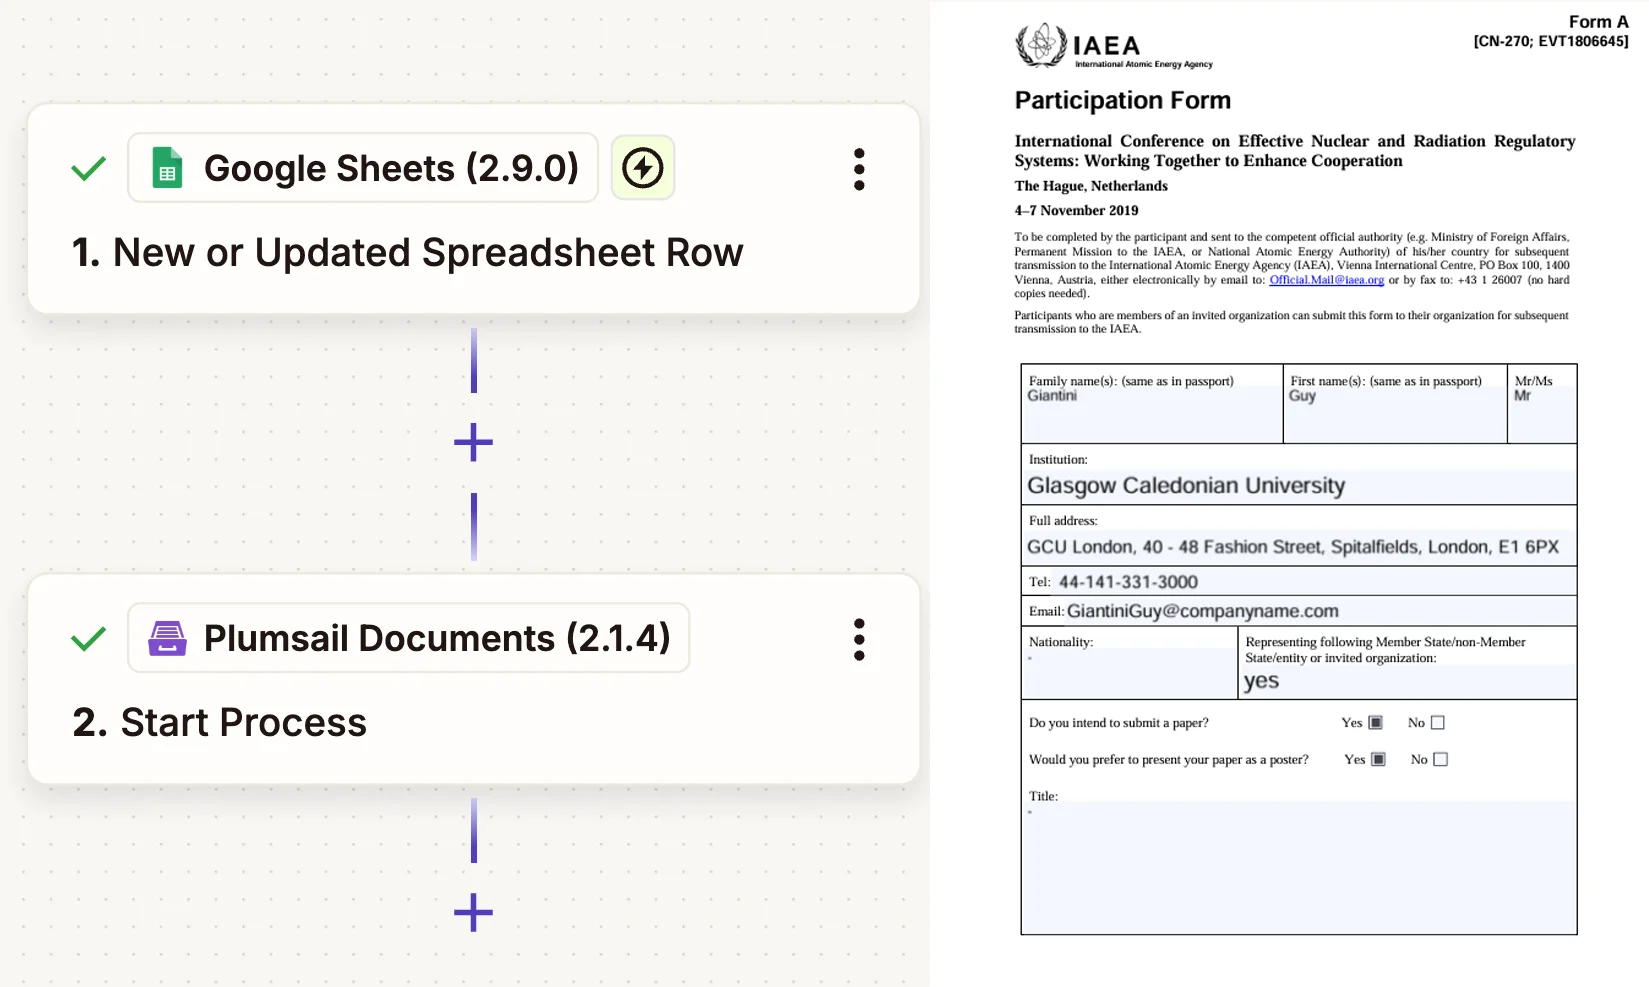Click the [CN-270; EVT1806645] reference code

(1551, 41)
